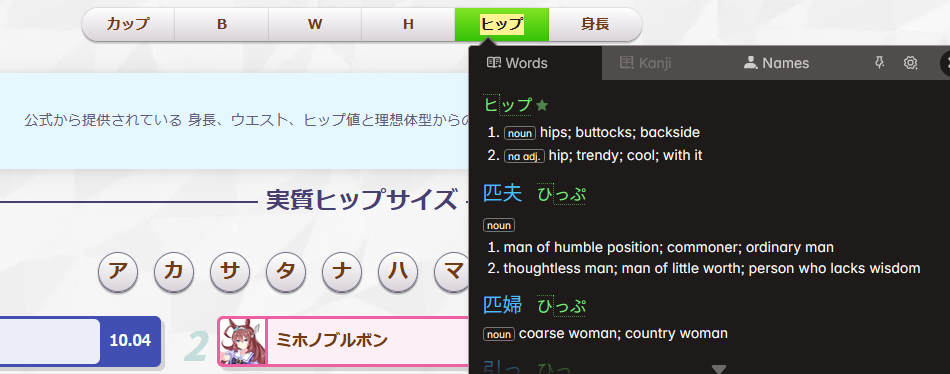Click the pin popup icon
The height and width of the screenshot is (374, 950).
(880, 62)
